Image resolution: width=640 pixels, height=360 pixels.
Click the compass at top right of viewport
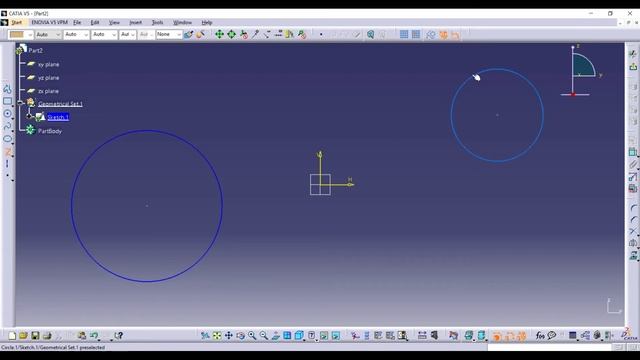[x=580, y=70]
